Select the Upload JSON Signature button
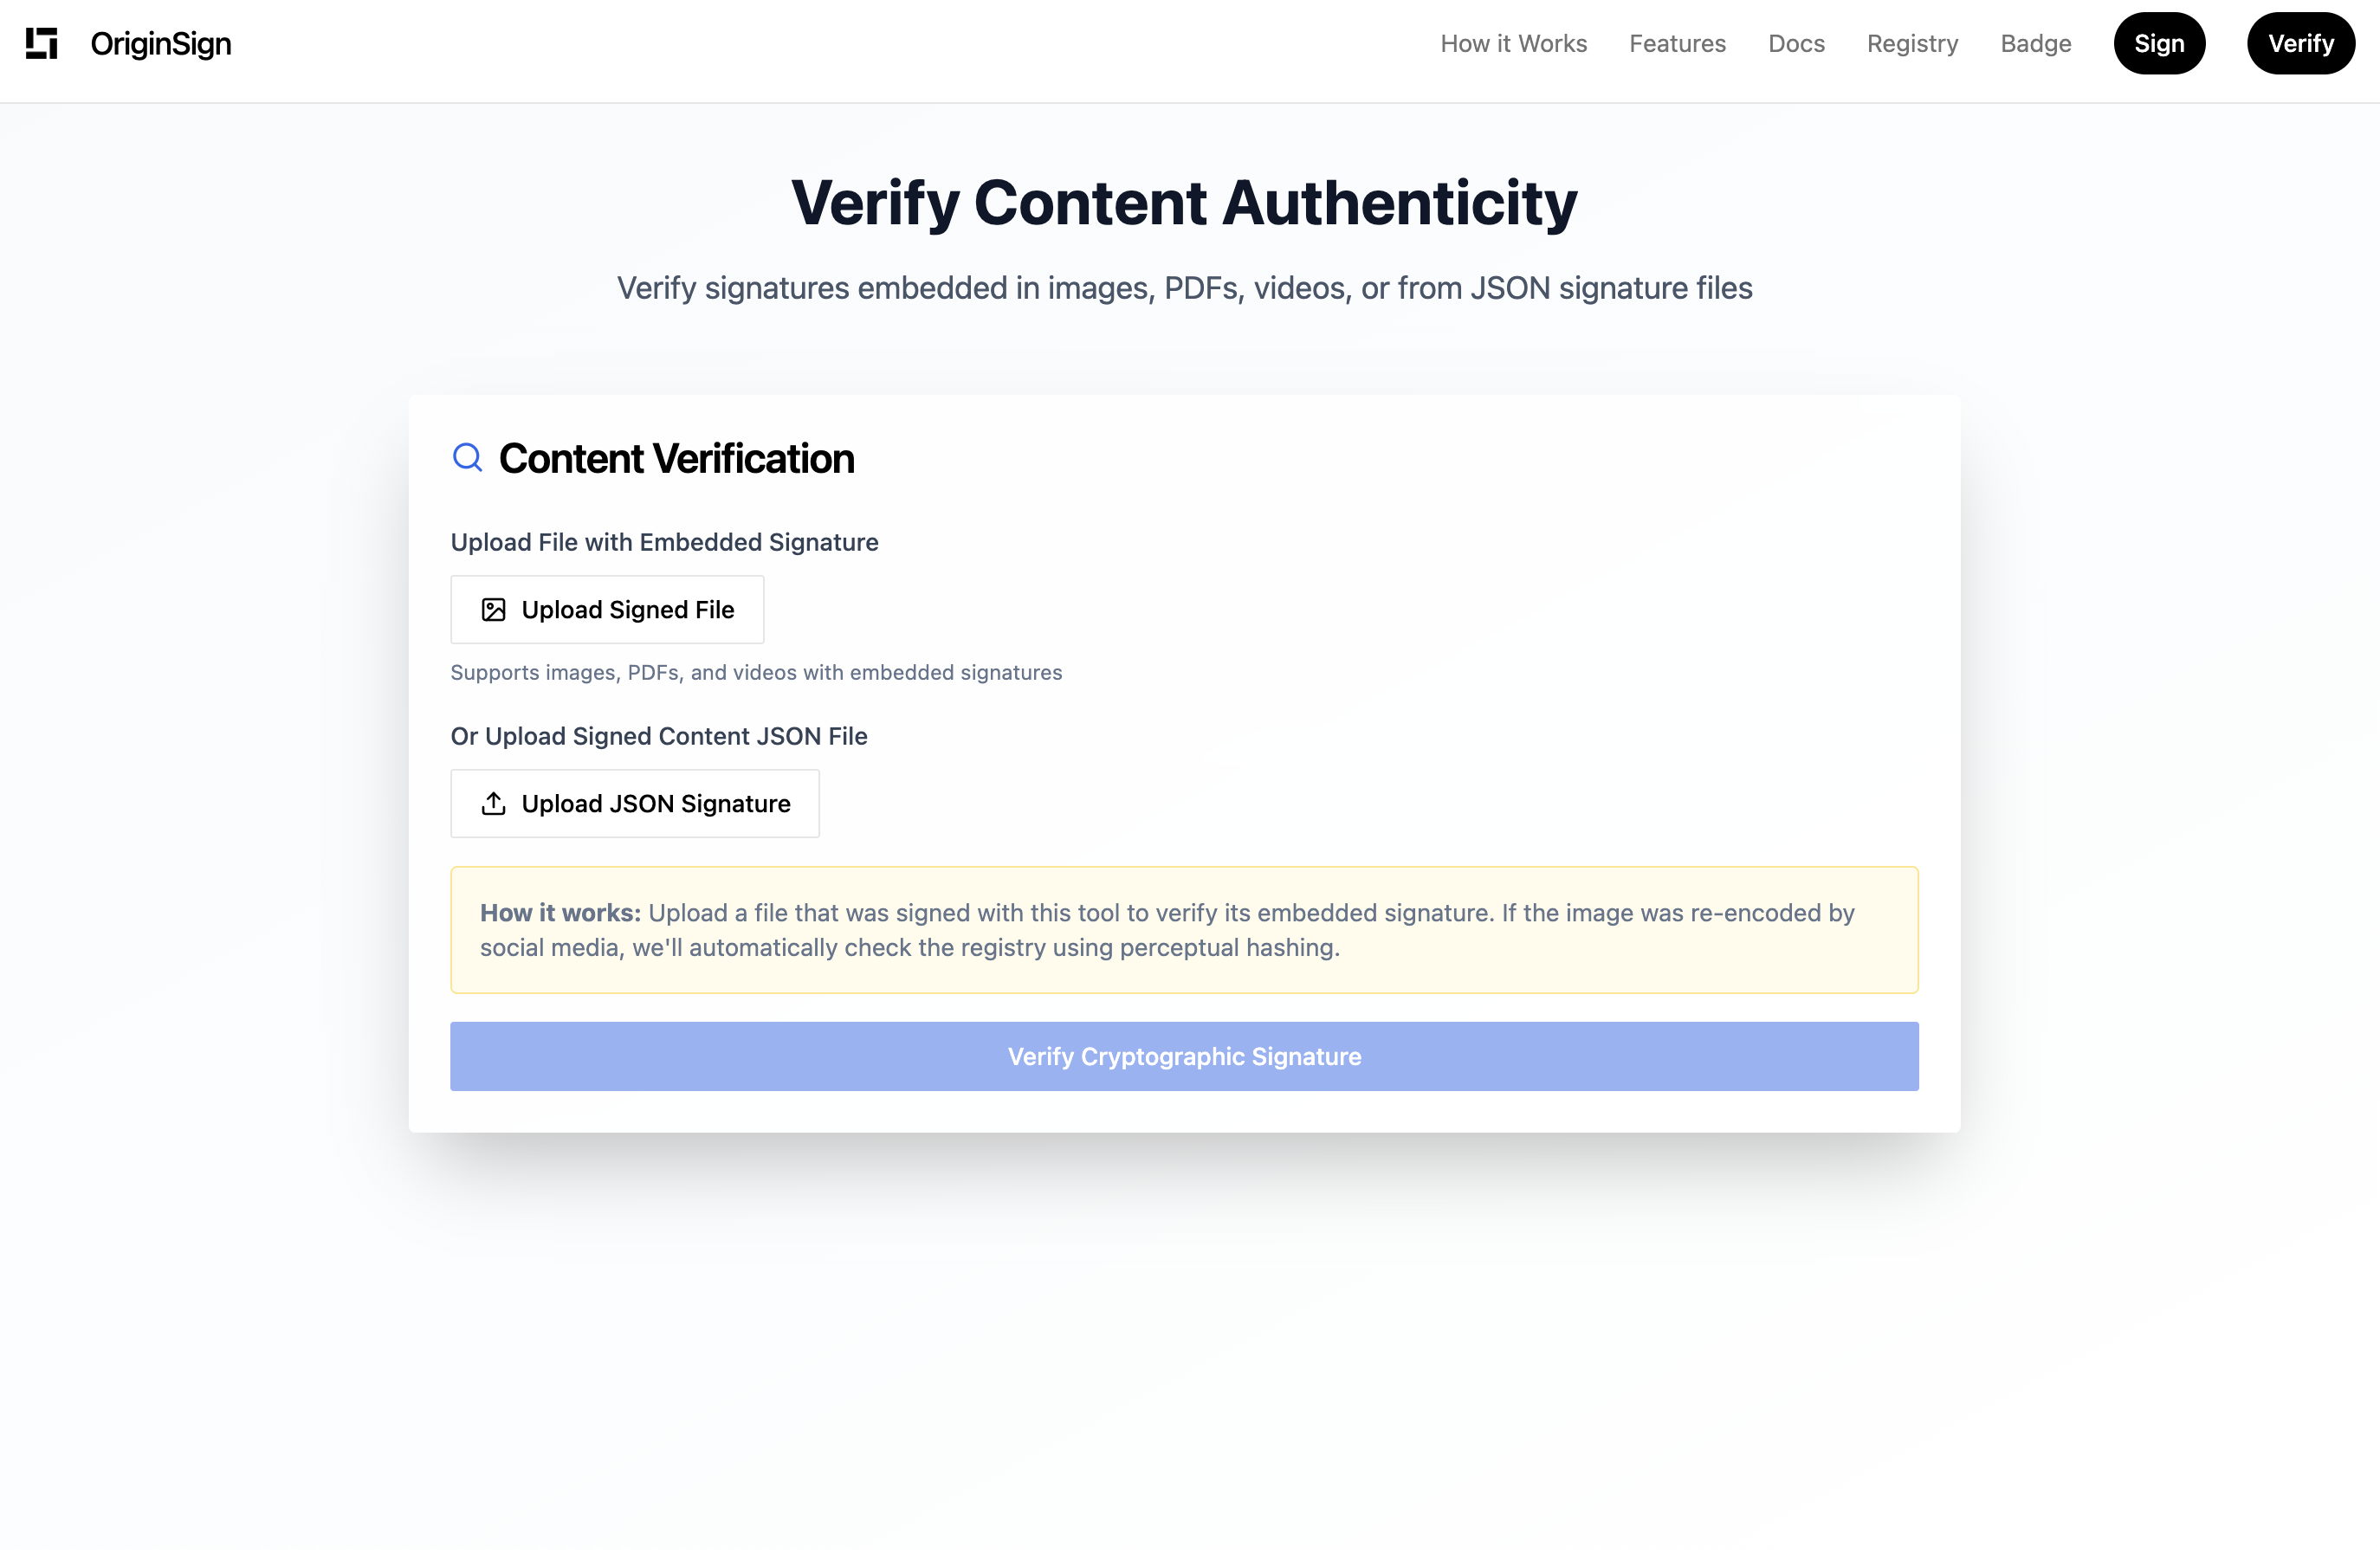The height and width of the screenshot is (1550, 2380). 635,803
